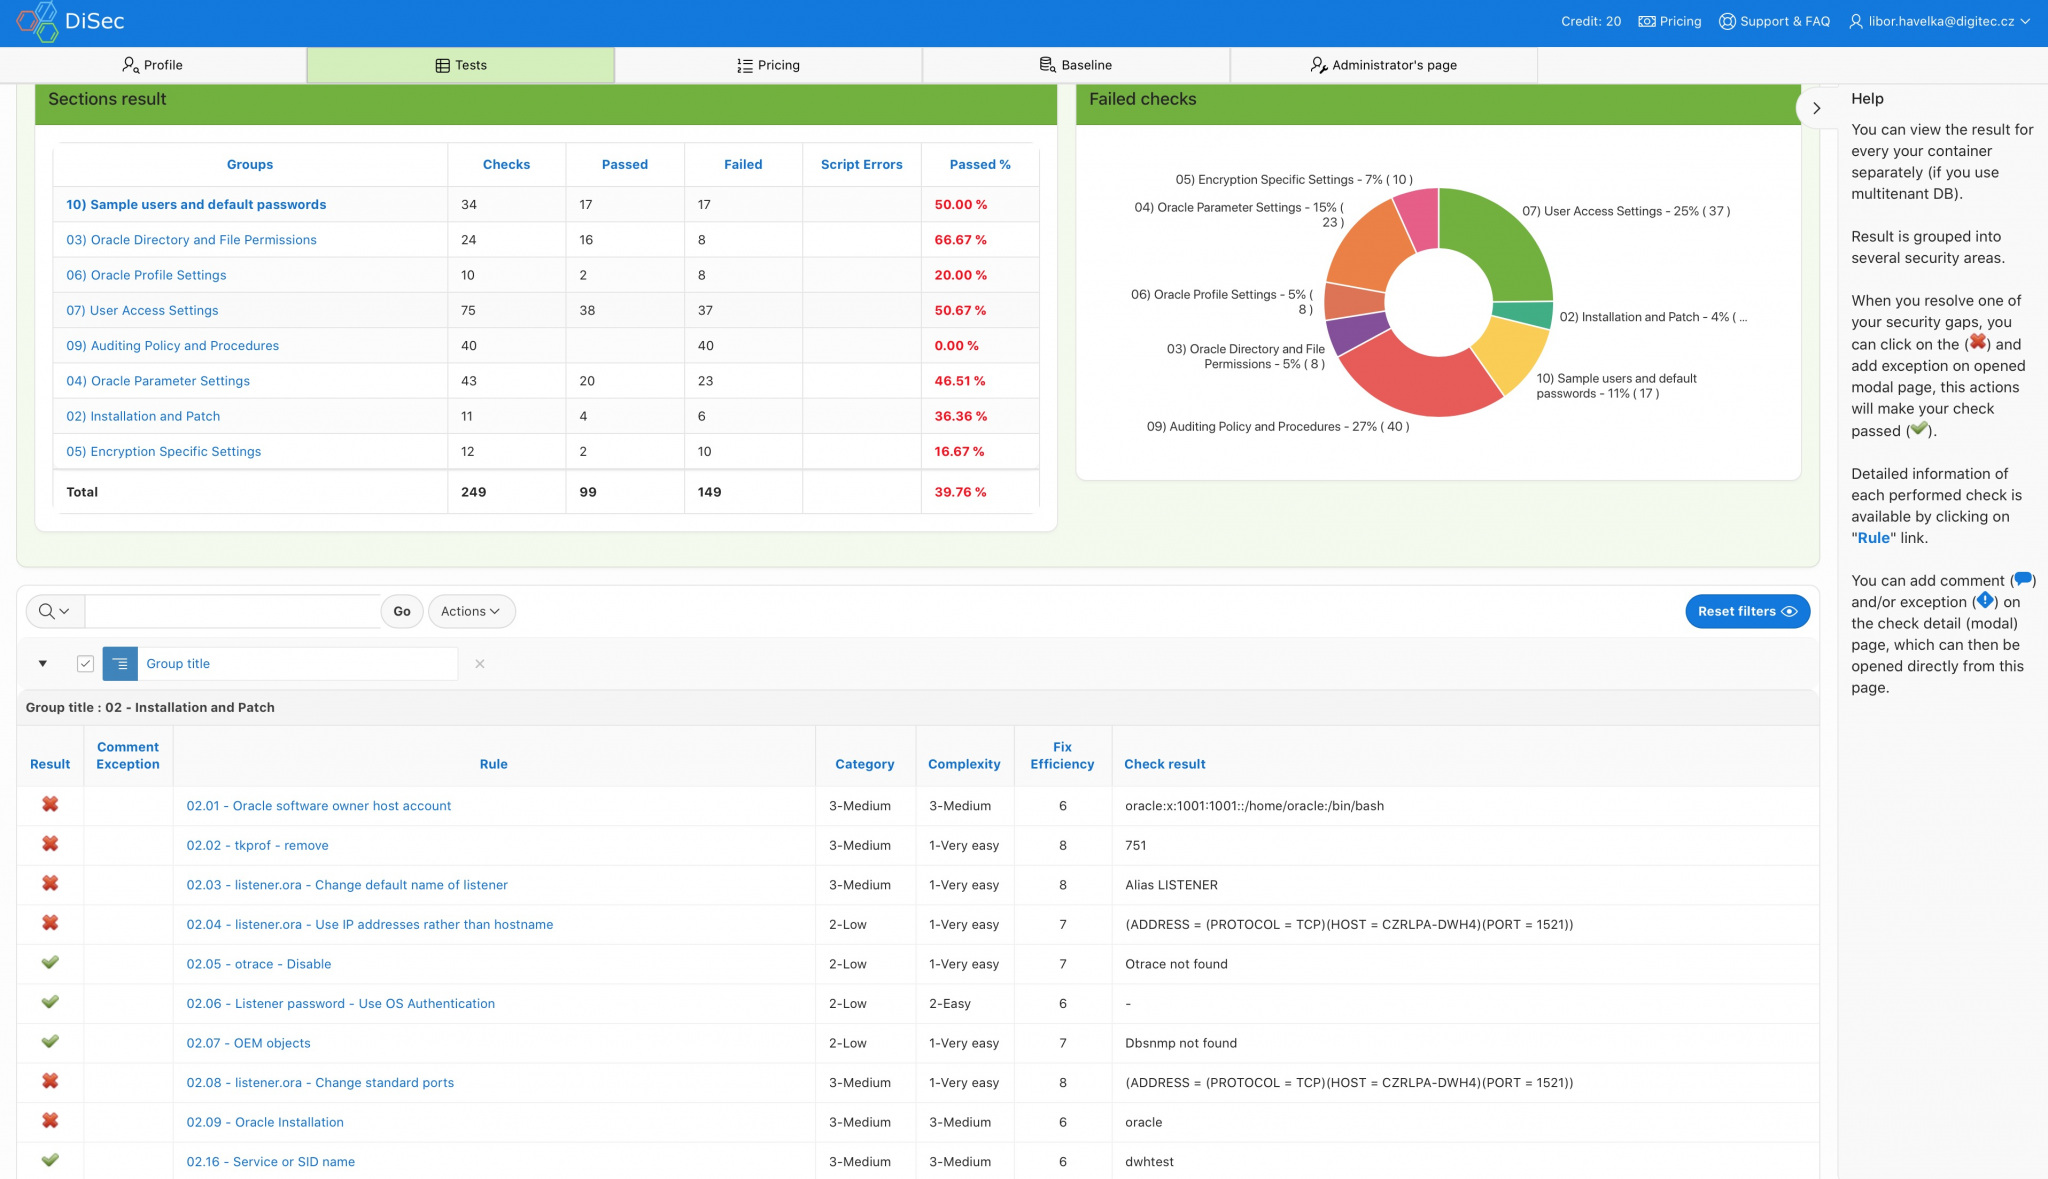Collapse the Help side panel with chevron
The width and height of the screenshot is (2048, 1179).
point(1816,108)
